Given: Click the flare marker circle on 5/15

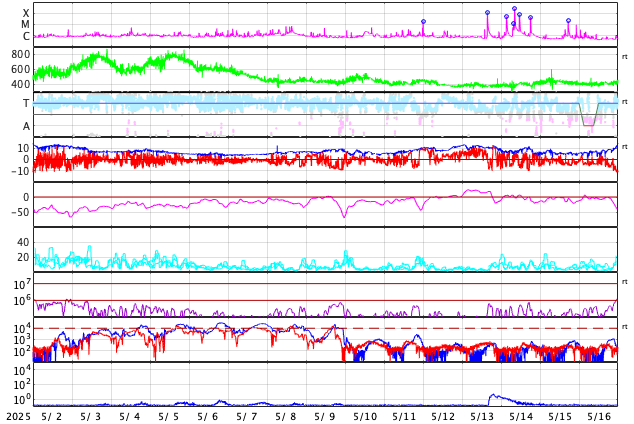Looking at the screenshot, I should coord(568,21).
